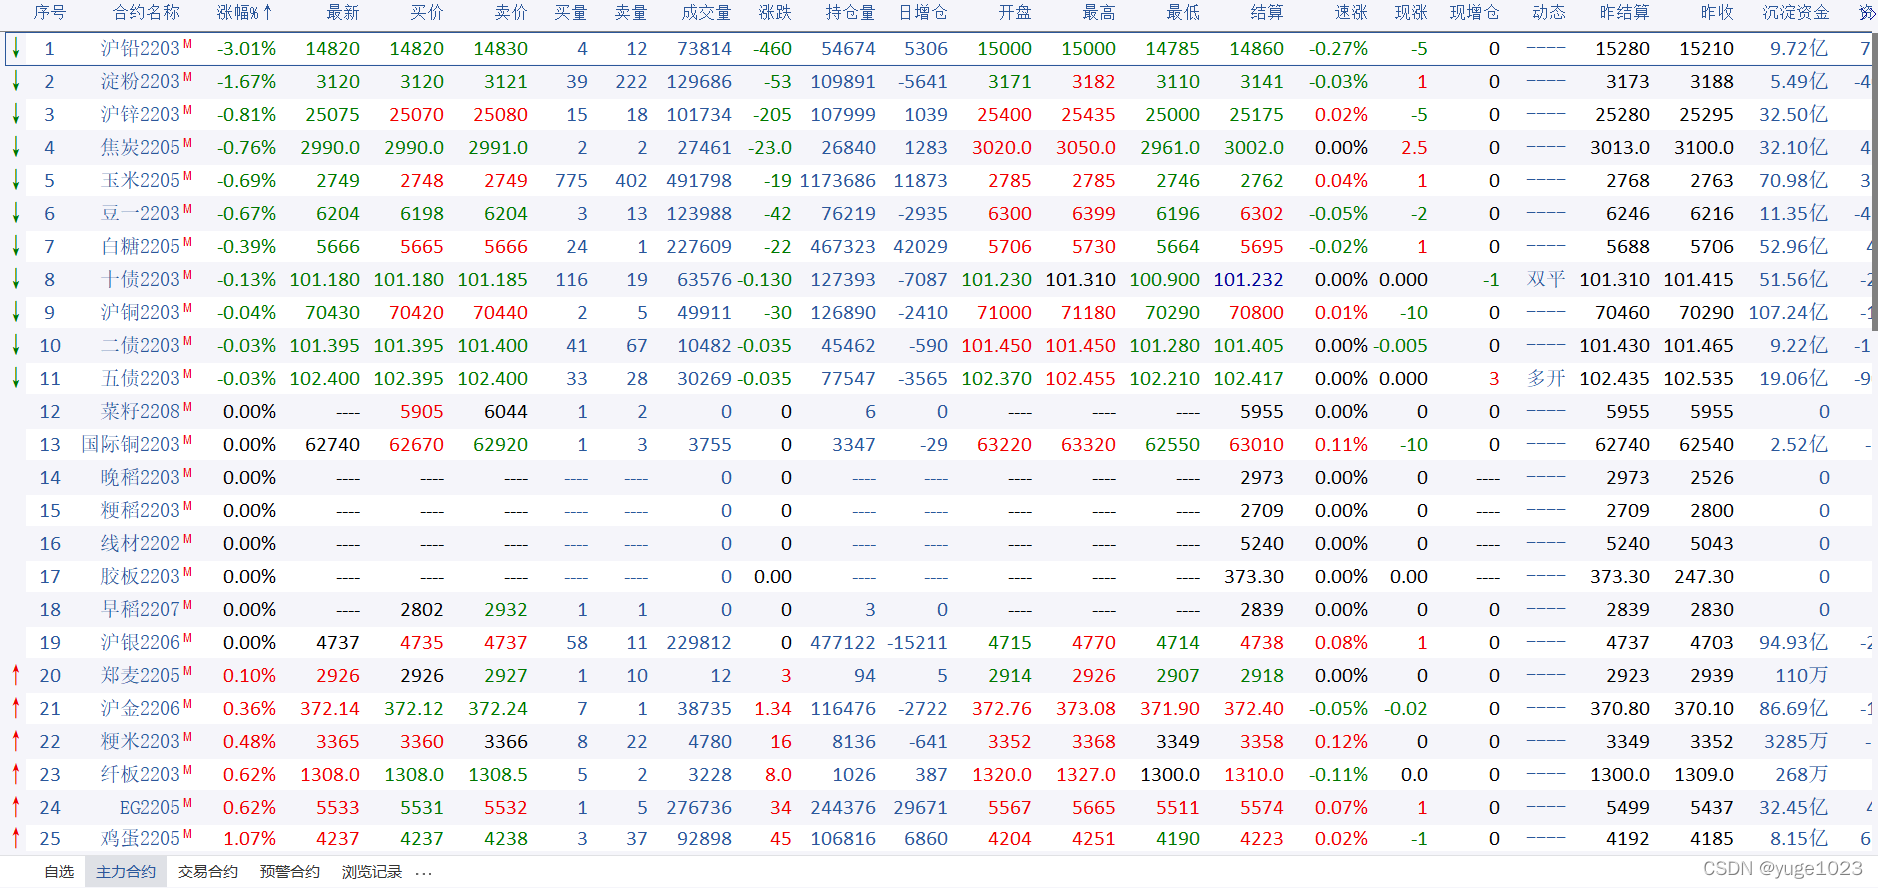Click the 最高 column header
Image resolution: width=1878 pixels, height=888 pixels.
point(1099,13)
